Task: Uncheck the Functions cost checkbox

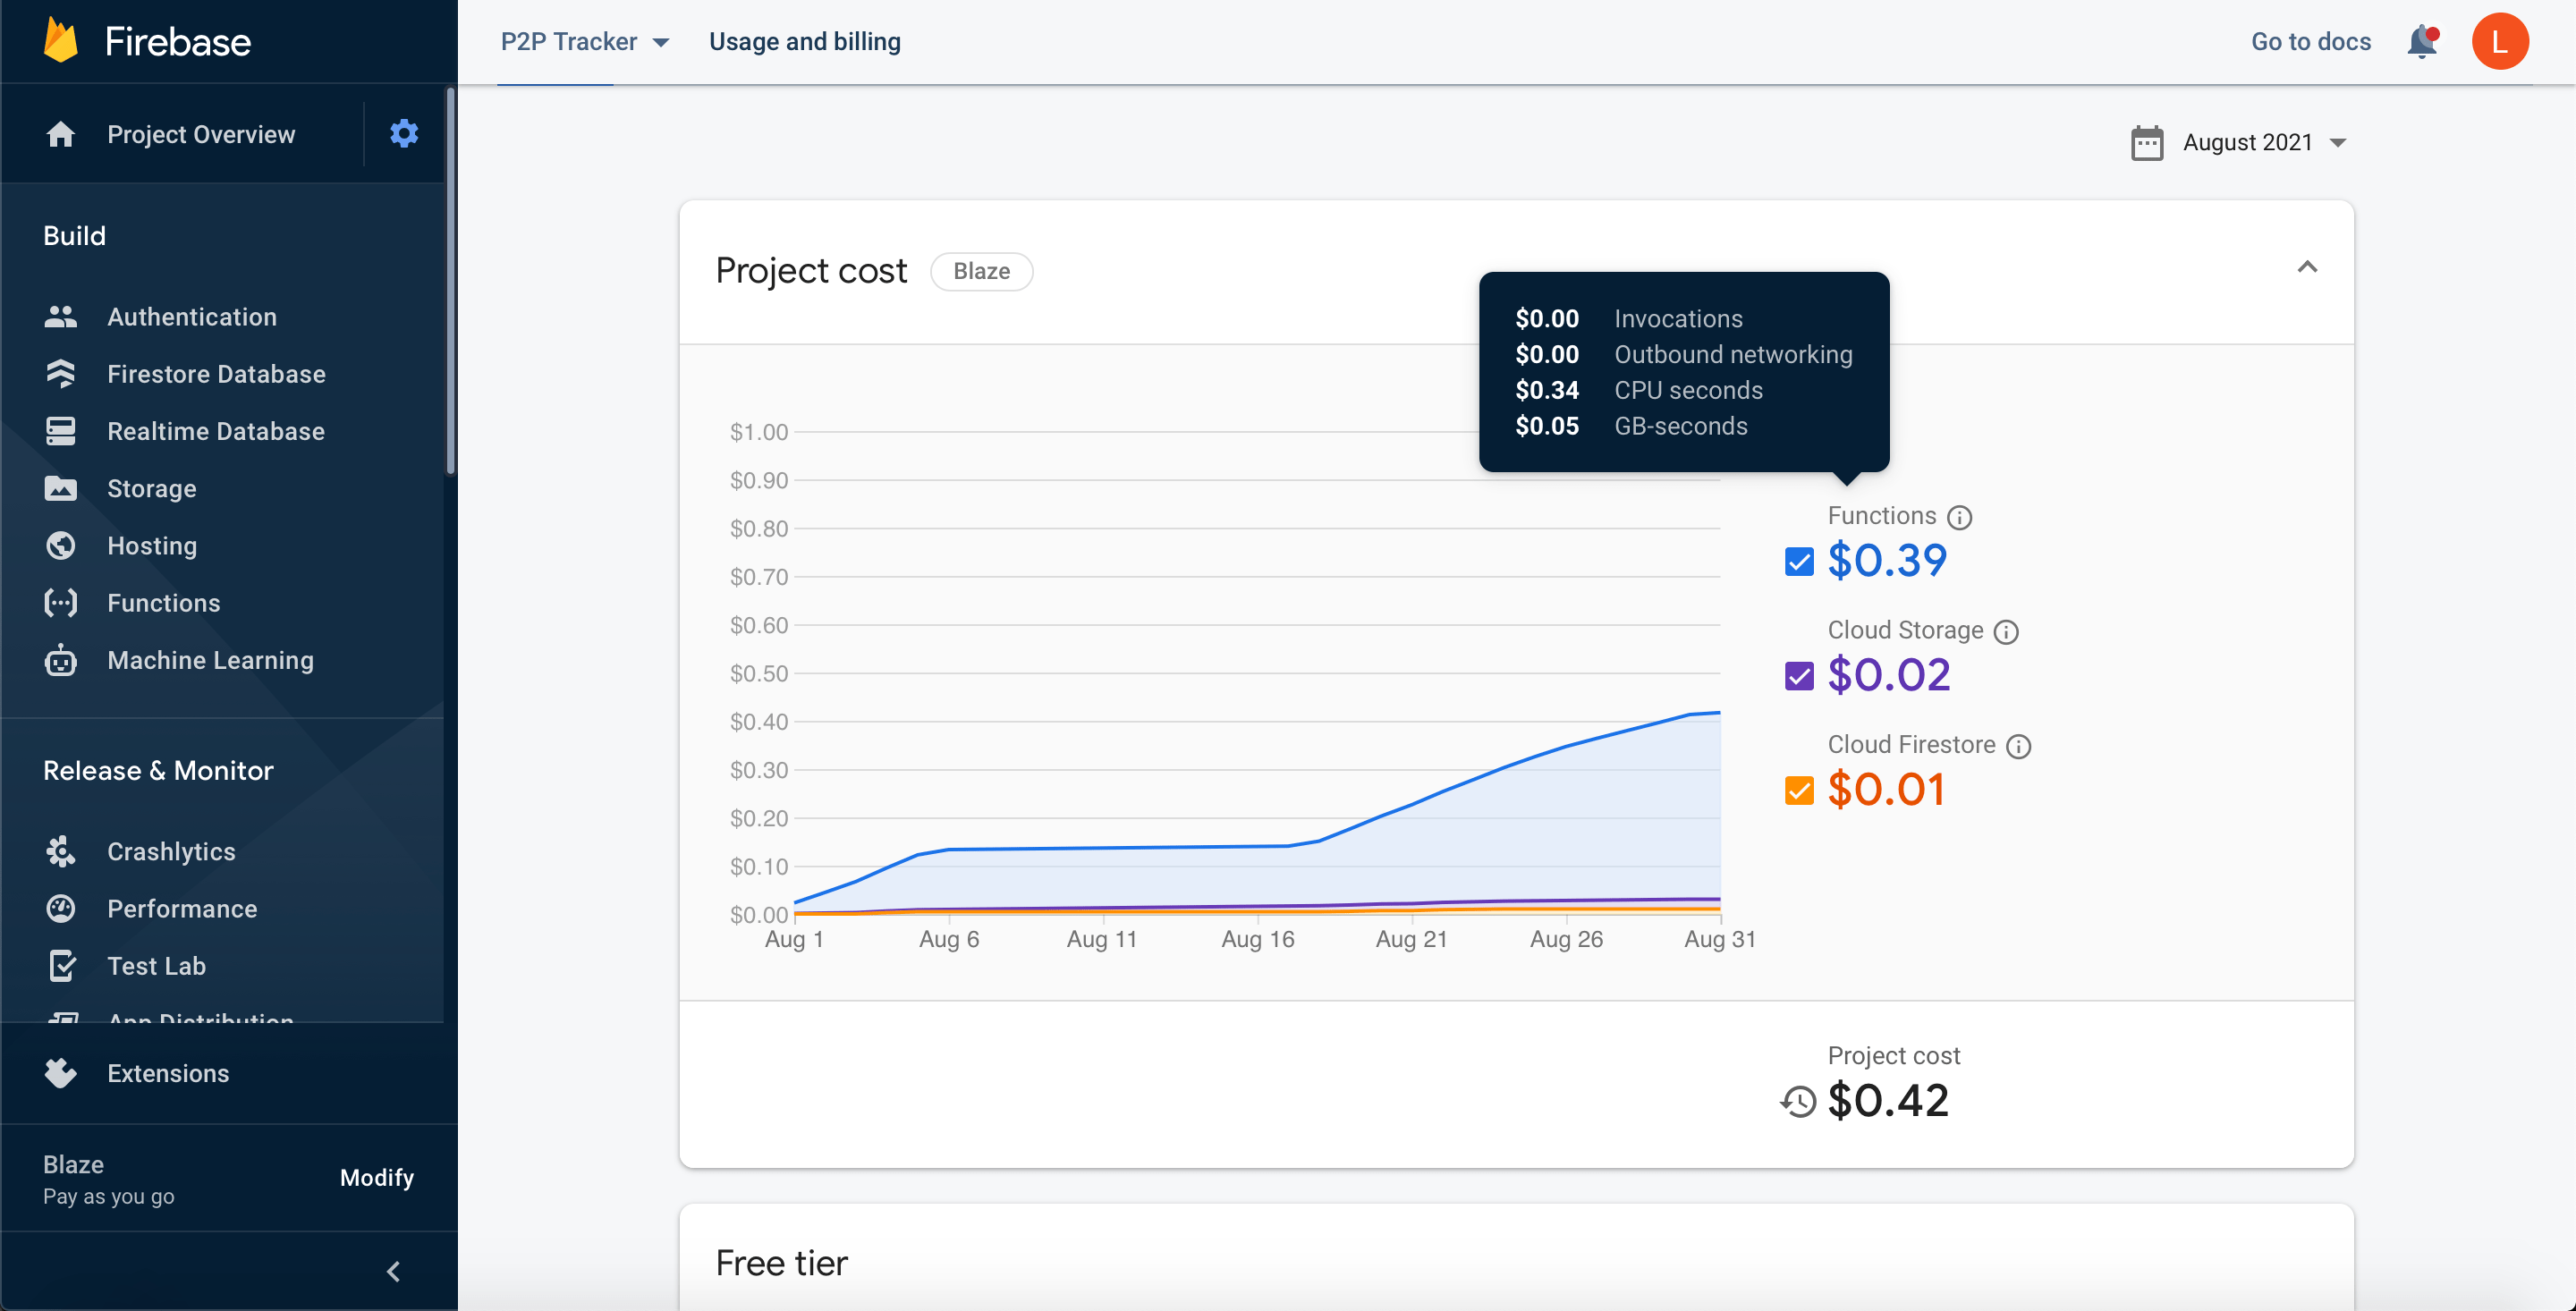Action: [1798, 562]
